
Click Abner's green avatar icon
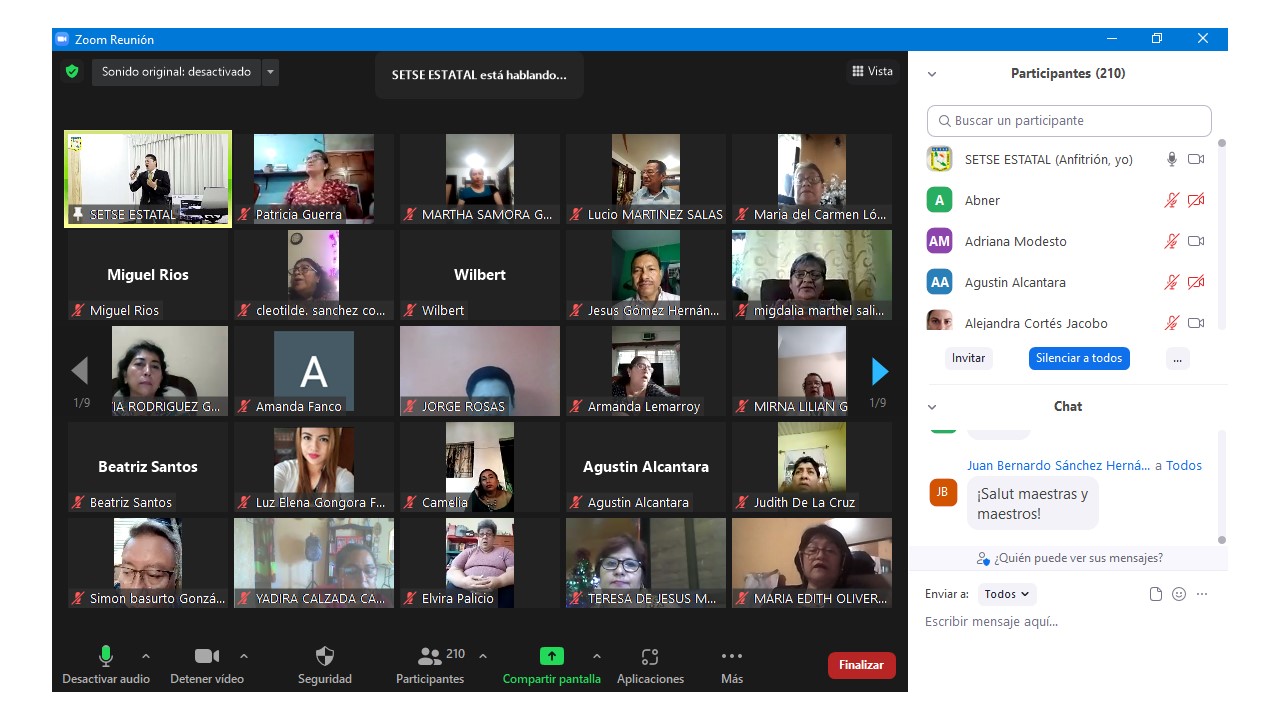[x=939, y=200]
